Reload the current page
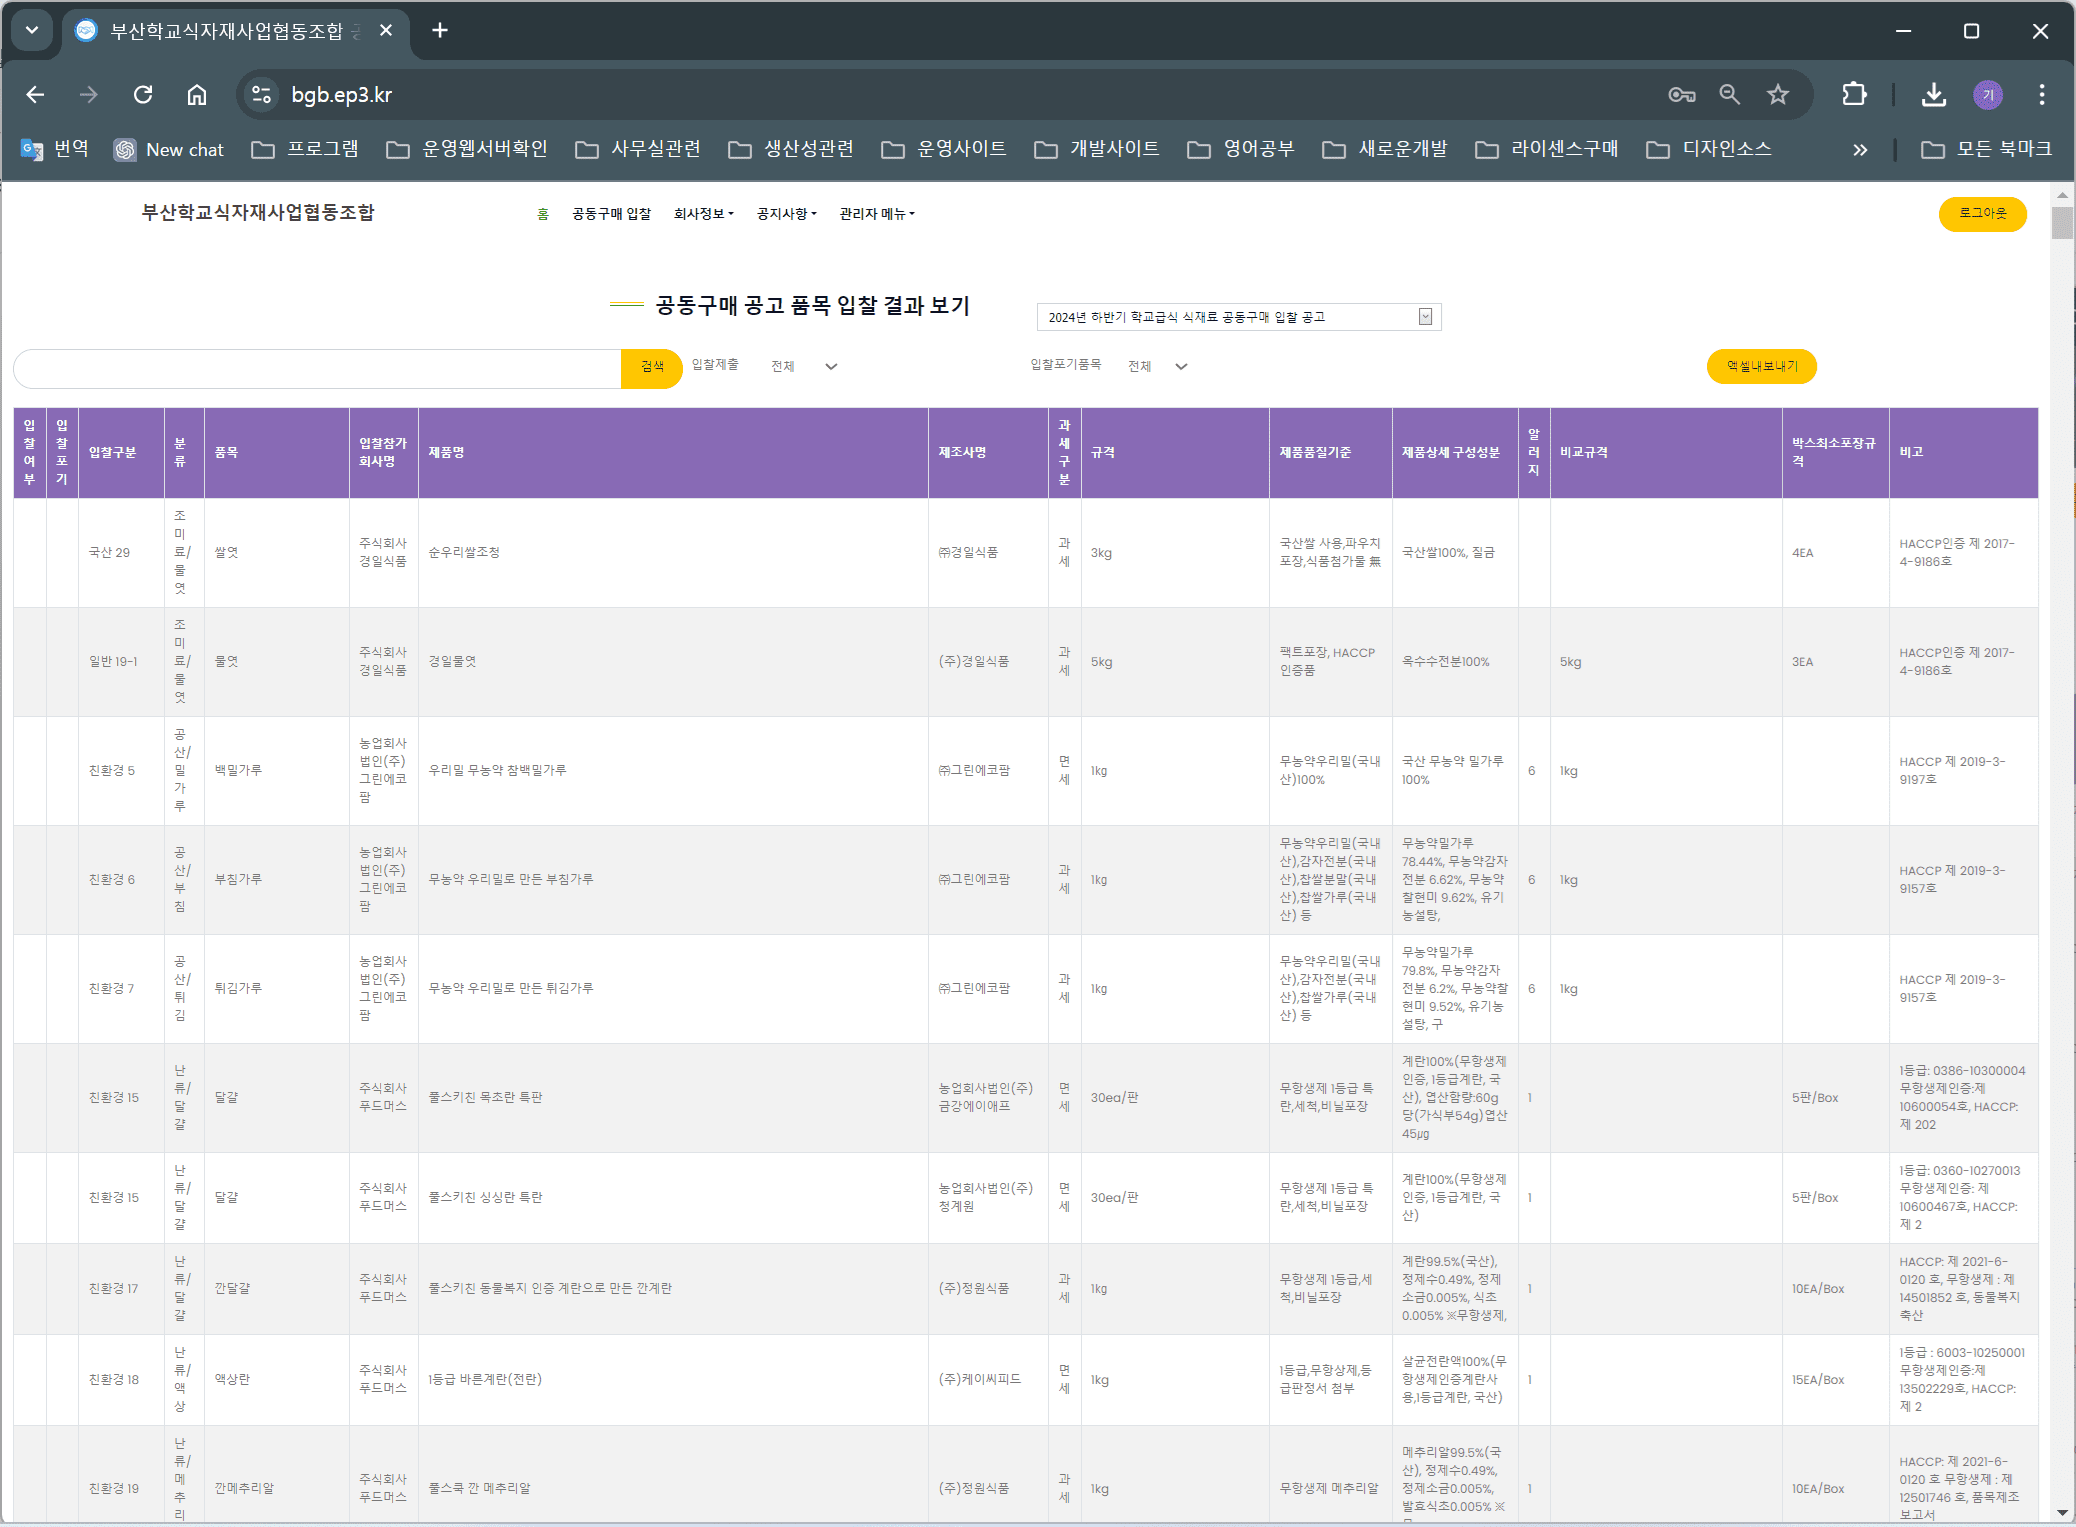Viewport: 2076px width, 1527px height. pyautogui.click(x=143, y=95)
